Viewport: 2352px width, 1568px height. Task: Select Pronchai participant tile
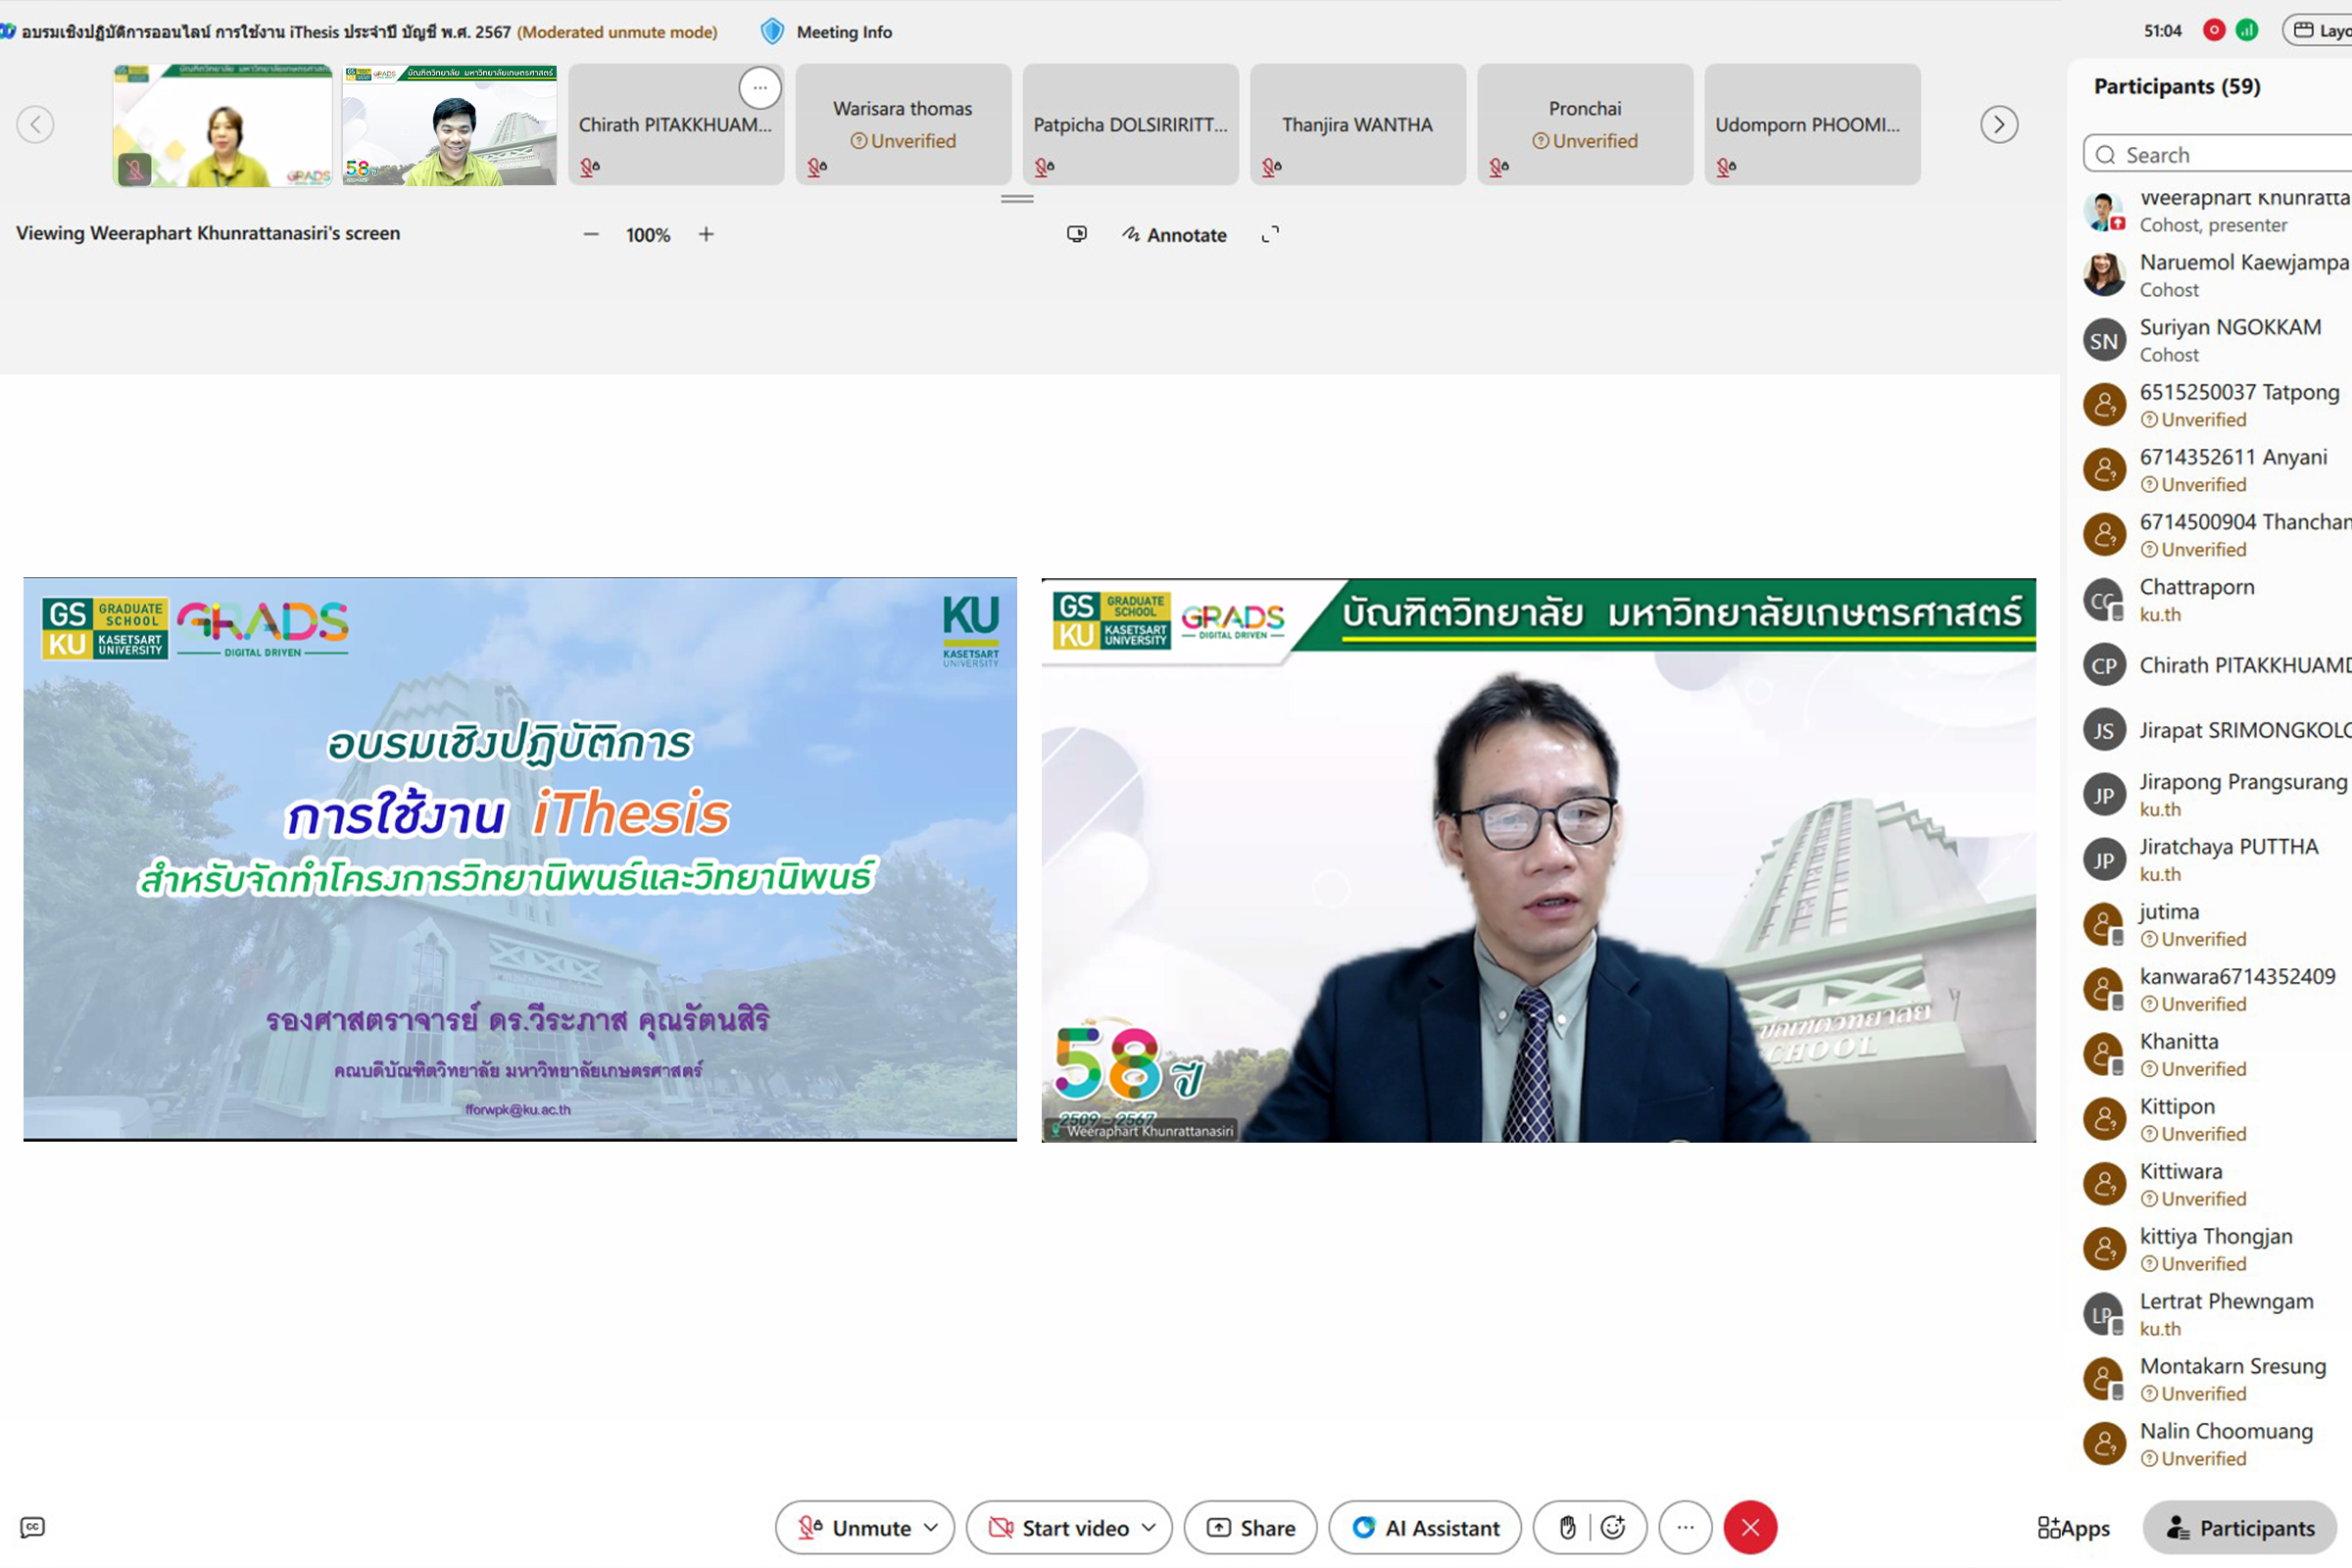(1585, 125)
